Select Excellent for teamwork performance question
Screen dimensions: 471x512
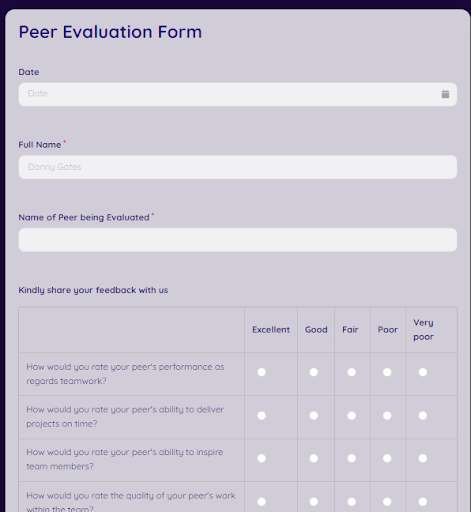[262, 372]
